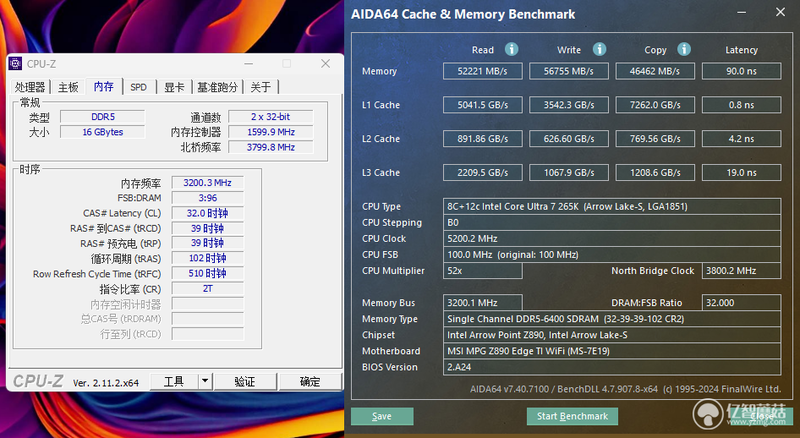Click the L1 Cache Read value 5041.5 GB/s

483,105
